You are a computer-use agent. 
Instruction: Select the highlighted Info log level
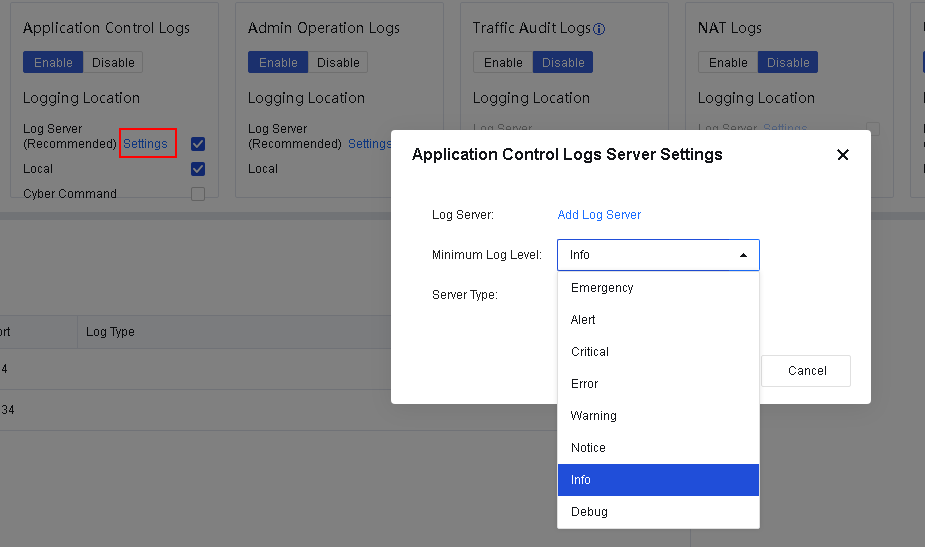(581, 480)
